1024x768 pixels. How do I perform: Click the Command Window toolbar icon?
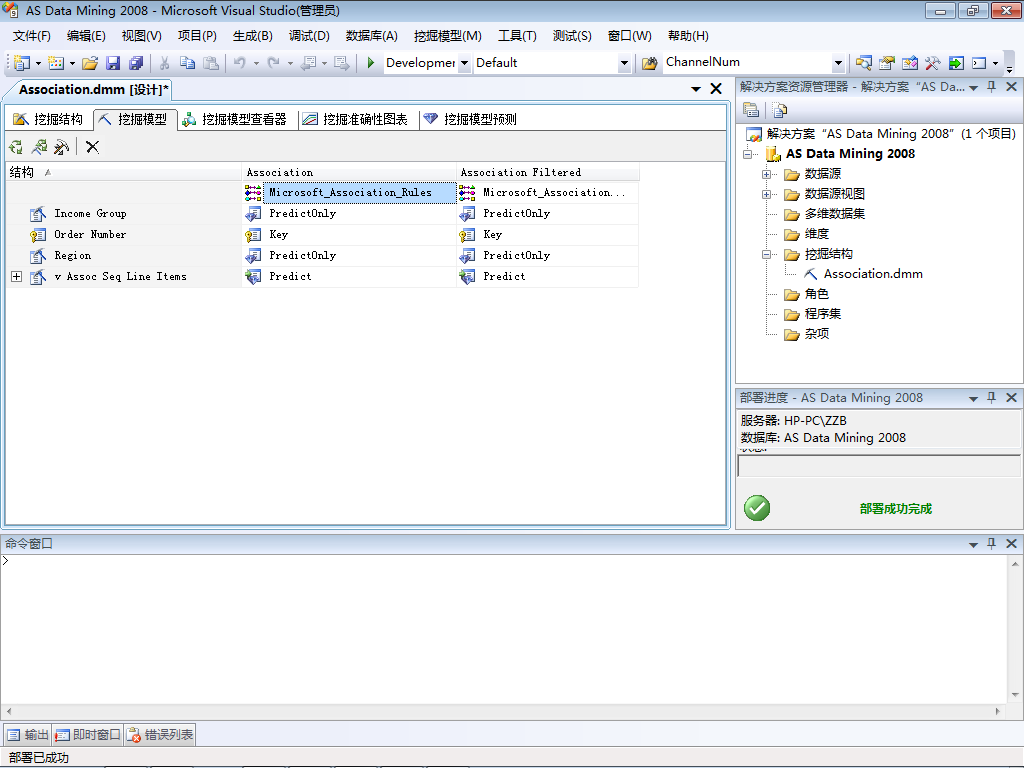(979, 63)
